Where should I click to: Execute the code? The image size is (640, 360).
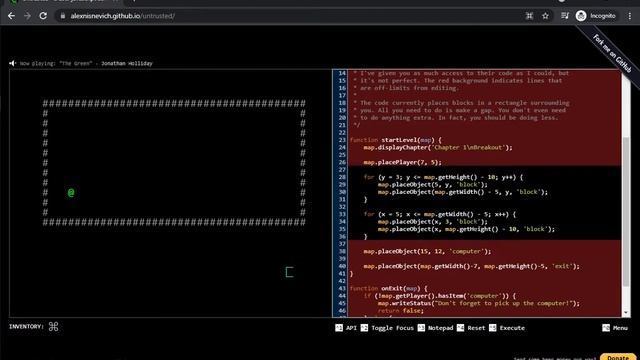click(507, 328)
